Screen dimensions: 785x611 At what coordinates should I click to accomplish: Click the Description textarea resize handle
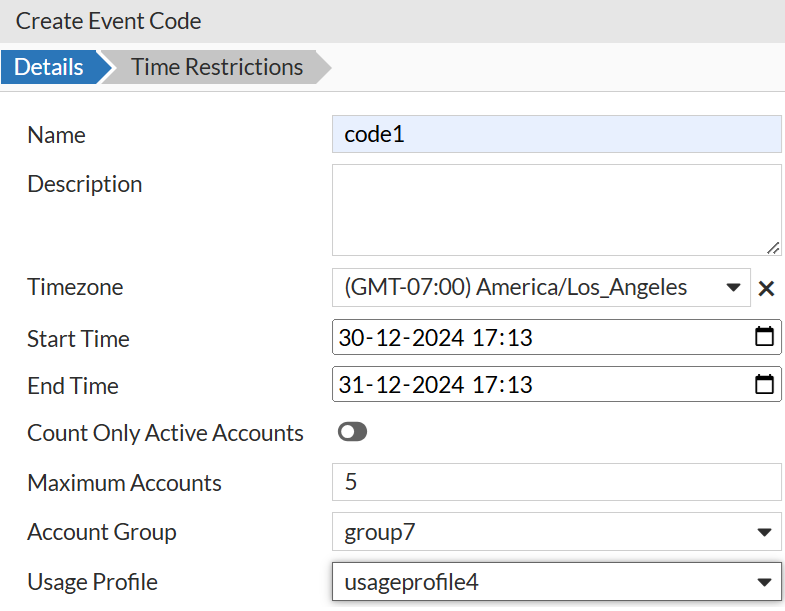773,248
